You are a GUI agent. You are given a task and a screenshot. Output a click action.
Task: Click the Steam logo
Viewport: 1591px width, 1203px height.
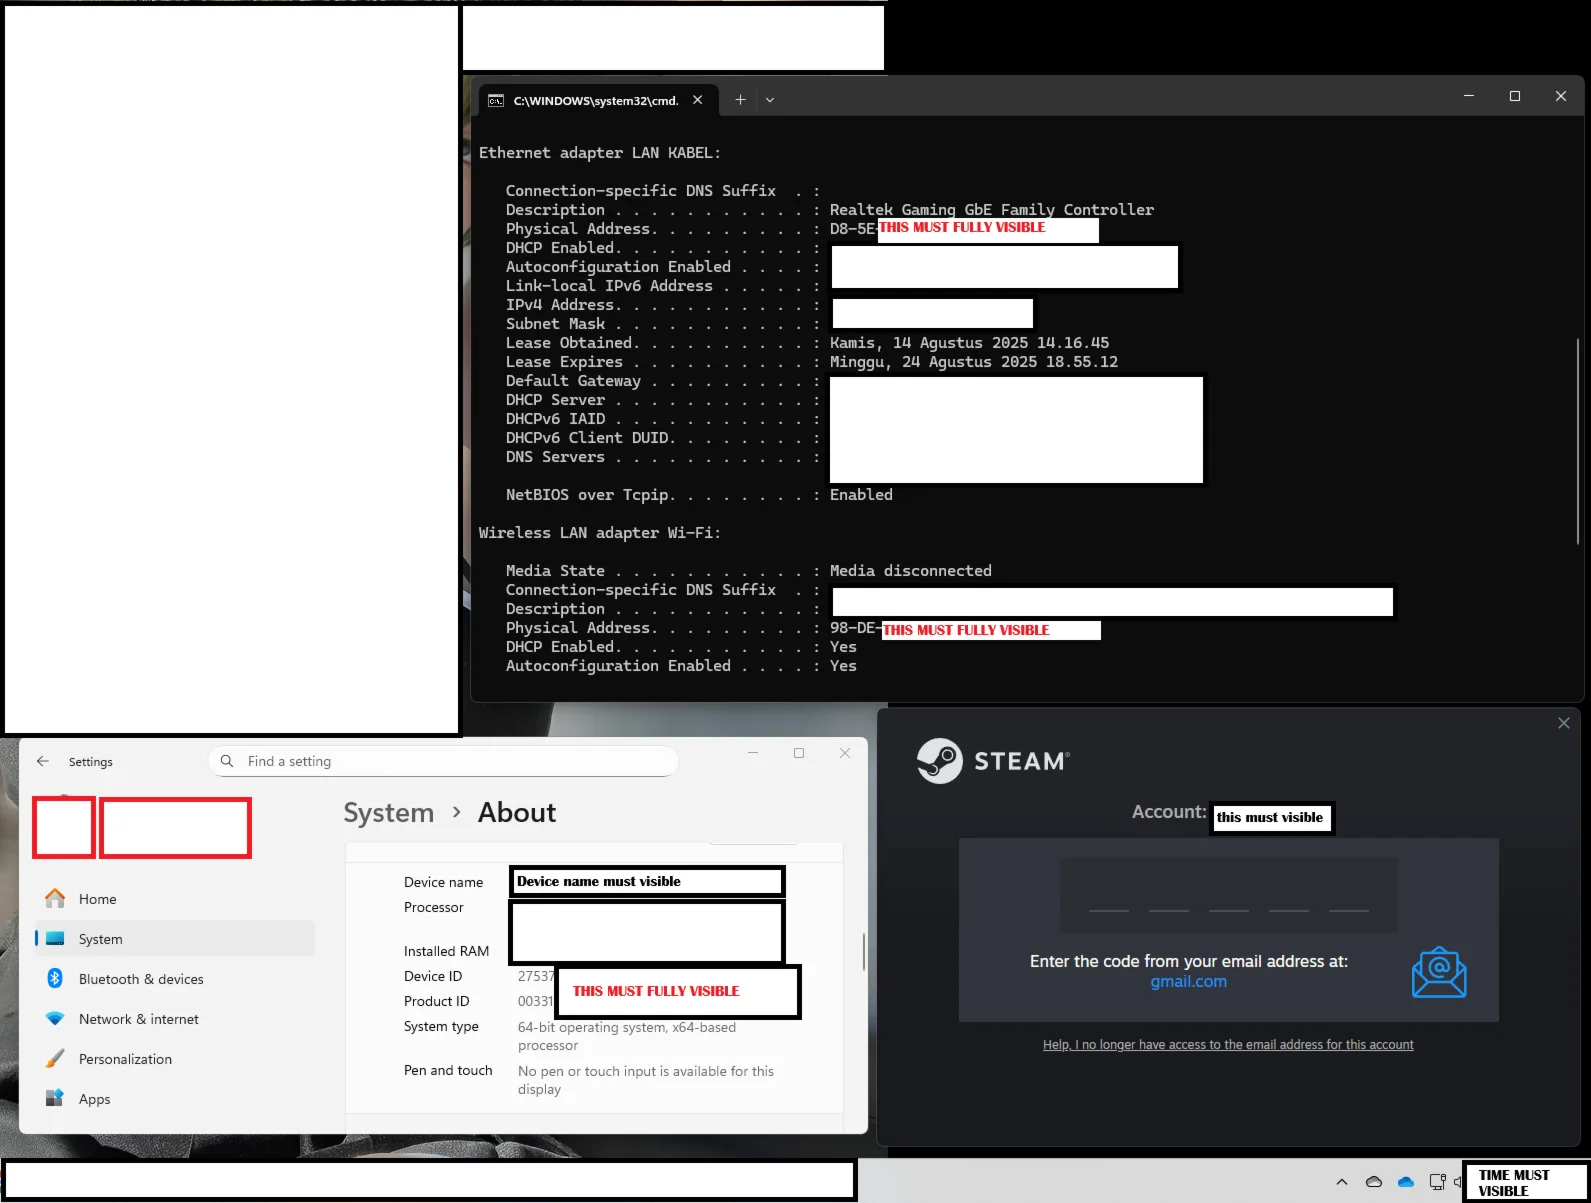(x=939, y=761)
